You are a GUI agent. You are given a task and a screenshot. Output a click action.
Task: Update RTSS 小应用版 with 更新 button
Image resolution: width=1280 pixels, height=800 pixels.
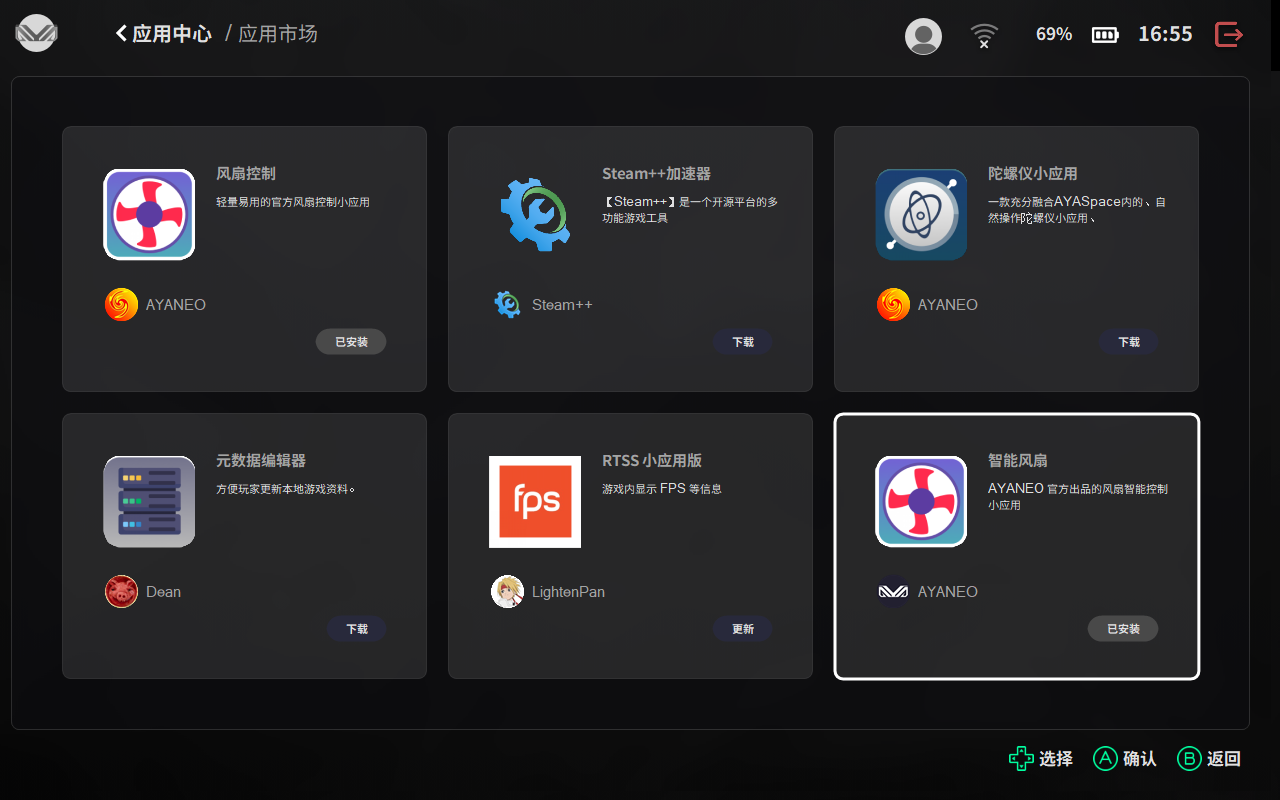click(743, 629)
